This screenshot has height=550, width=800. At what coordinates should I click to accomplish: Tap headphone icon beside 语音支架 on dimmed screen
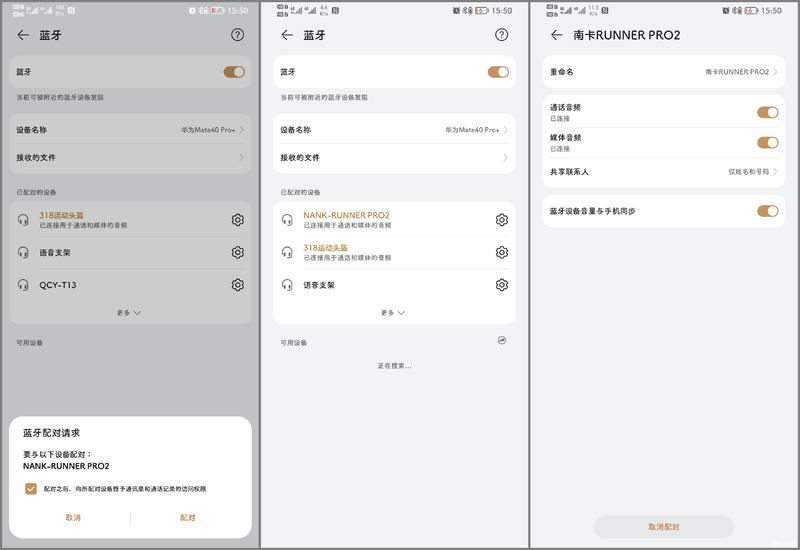coord(23,252)
